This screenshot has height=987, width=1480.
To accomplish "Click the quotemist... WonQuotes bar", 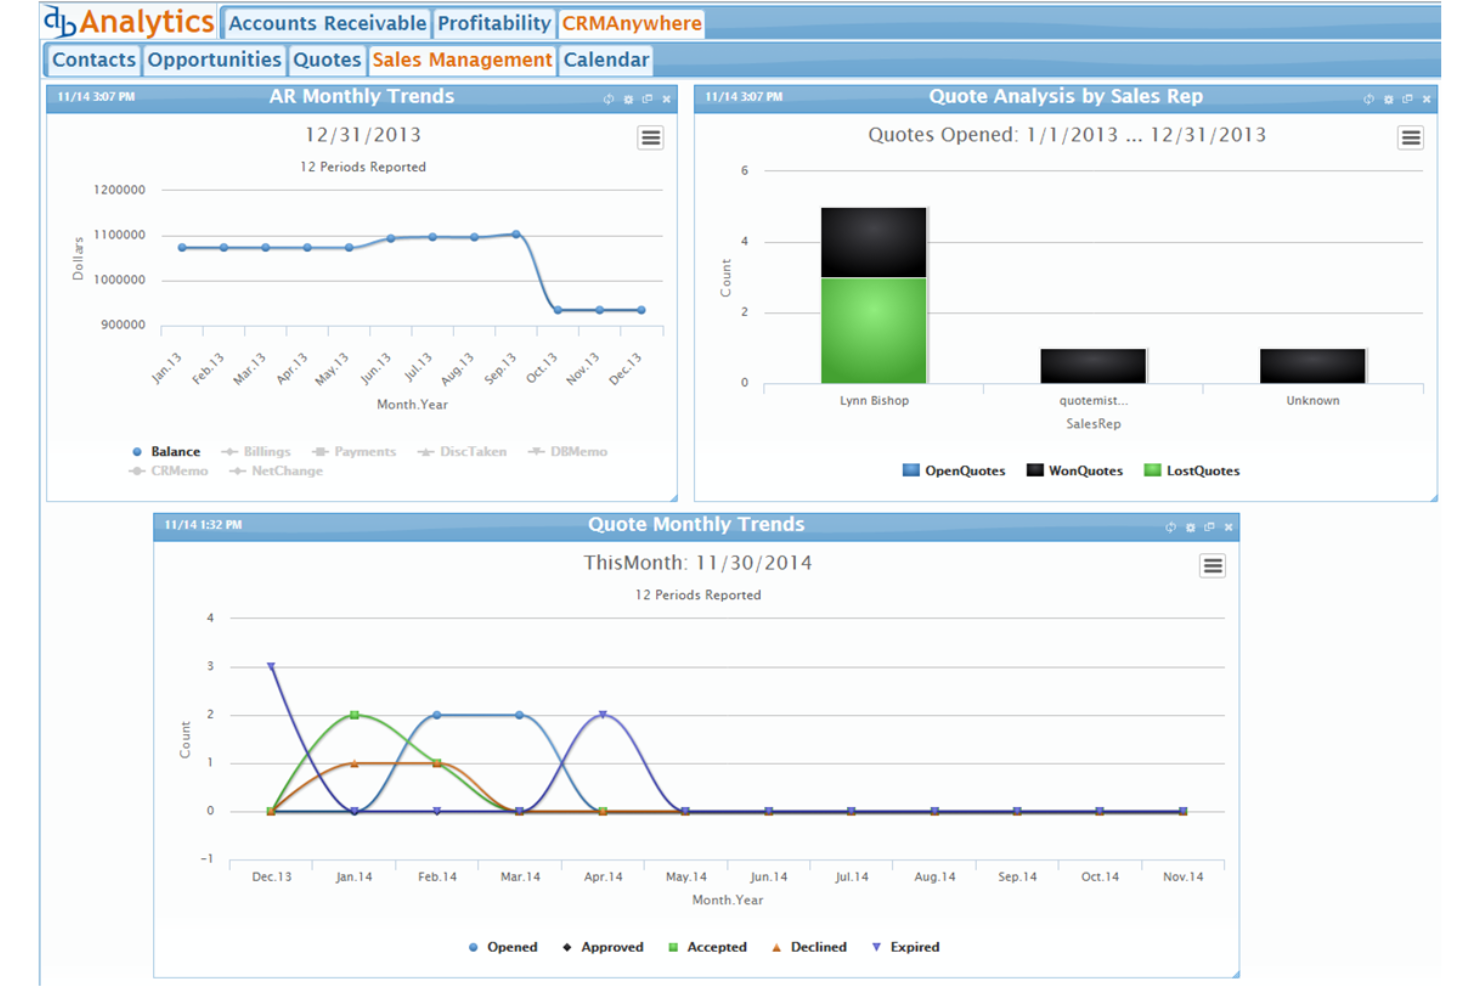I will (x=1093, y=365).
